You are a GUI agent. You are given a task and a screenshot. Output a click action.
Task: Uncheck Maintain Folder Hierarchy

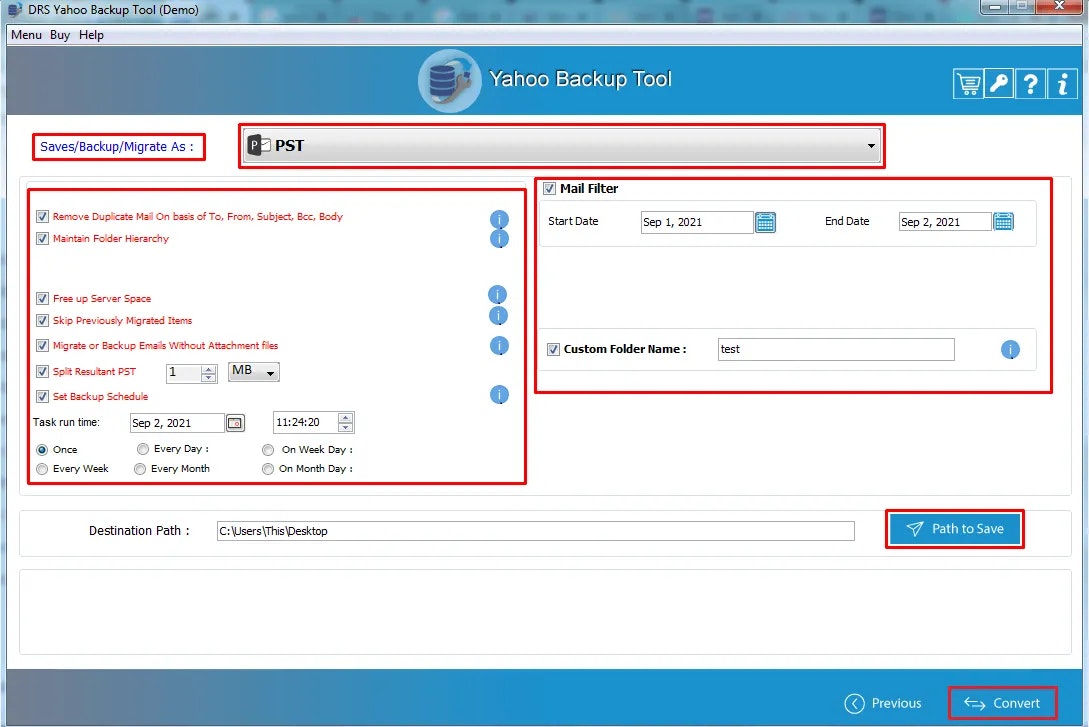pos(42,239)
